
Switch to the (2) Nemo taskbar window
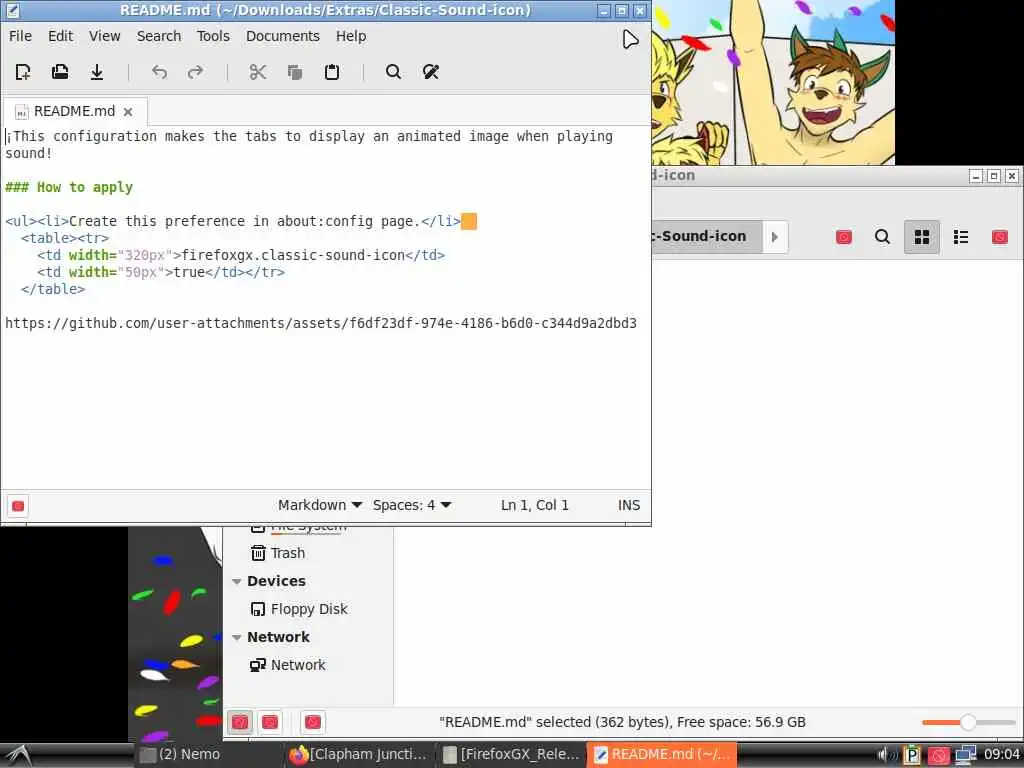click(208, 755)
